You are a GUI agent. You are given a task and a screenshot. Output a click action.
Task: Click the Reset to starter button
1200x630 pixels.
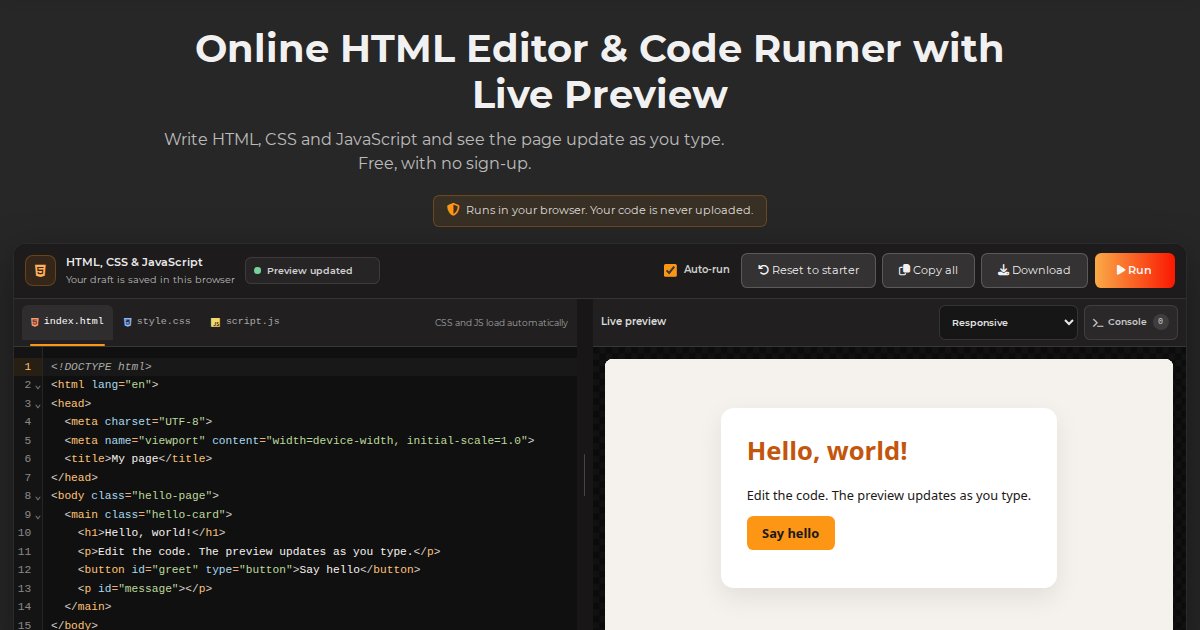tap(808, 270)
